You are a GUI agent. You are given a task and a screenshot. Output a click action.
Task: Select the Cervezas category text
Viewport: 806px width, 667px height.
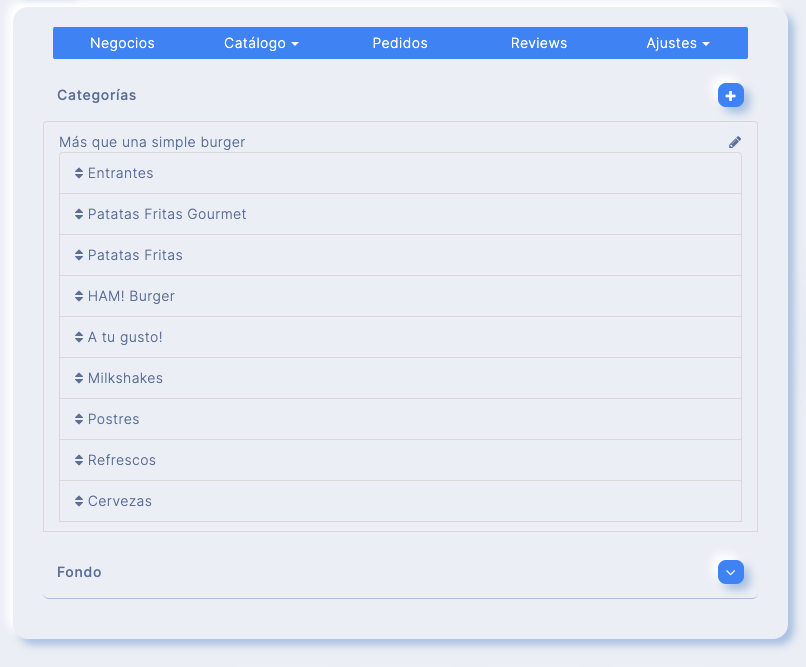click(120, 501)
